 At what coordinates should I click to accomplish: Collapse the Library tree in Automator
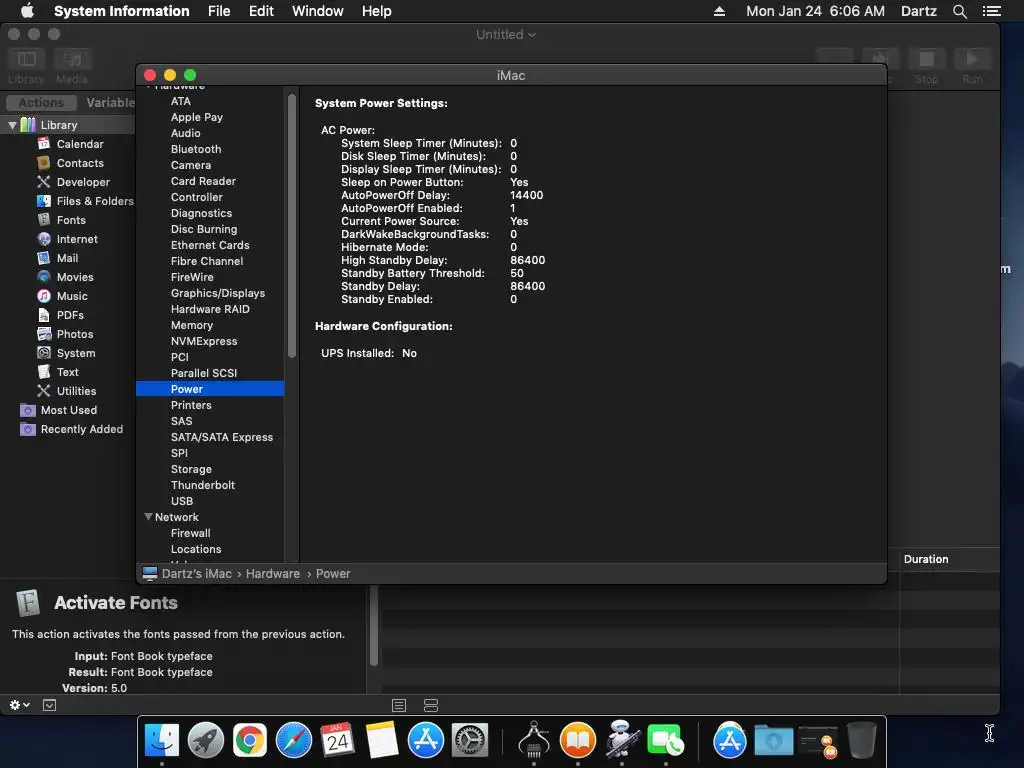(12, 125)
